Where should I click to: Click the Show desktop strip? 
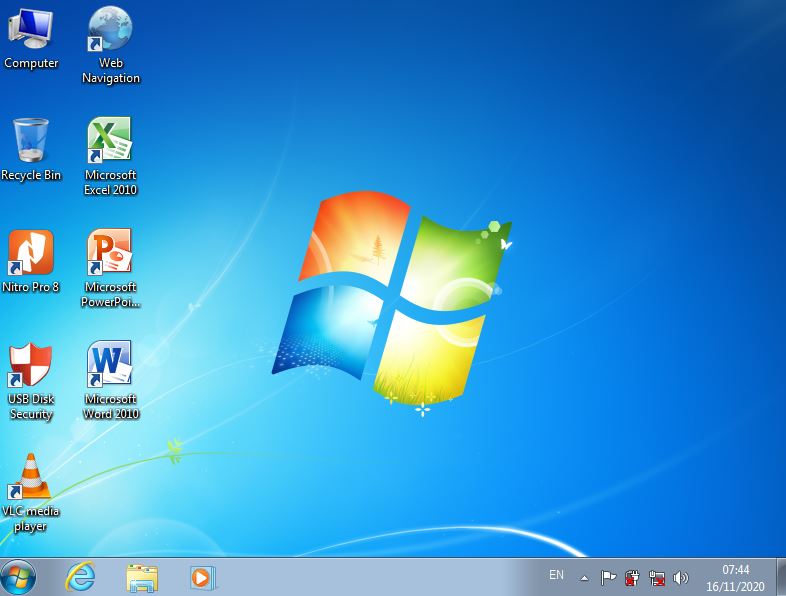pos(781,577)
